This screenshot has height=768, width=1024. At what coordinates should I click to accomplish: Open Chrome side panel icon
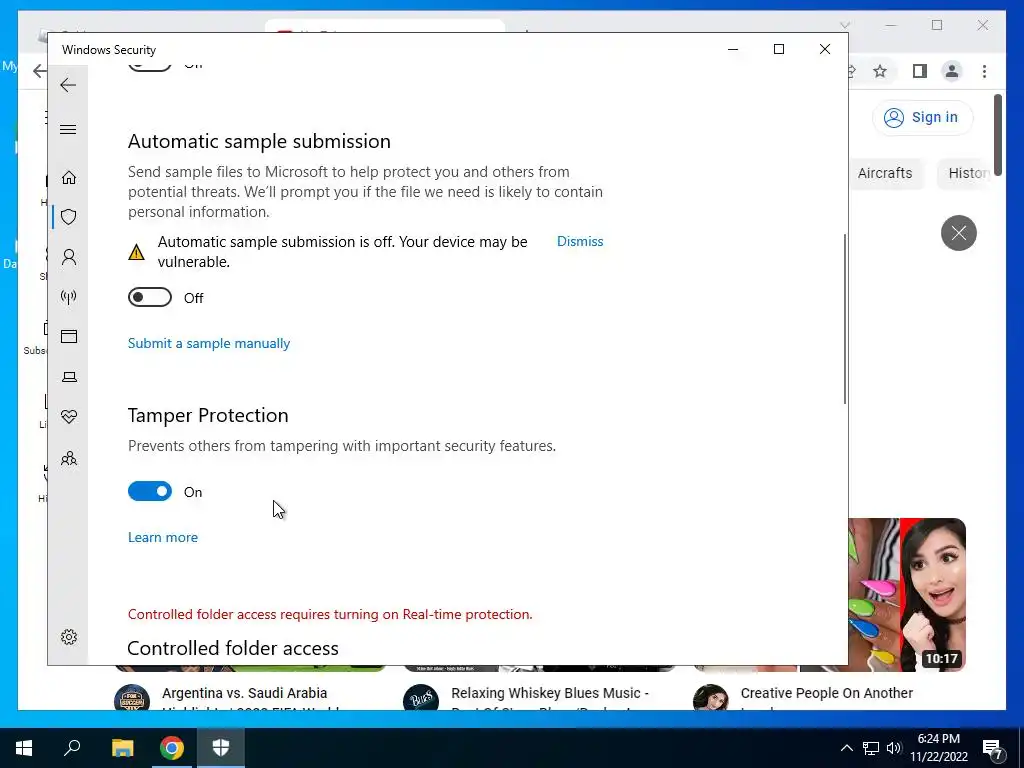click(920, 71)
